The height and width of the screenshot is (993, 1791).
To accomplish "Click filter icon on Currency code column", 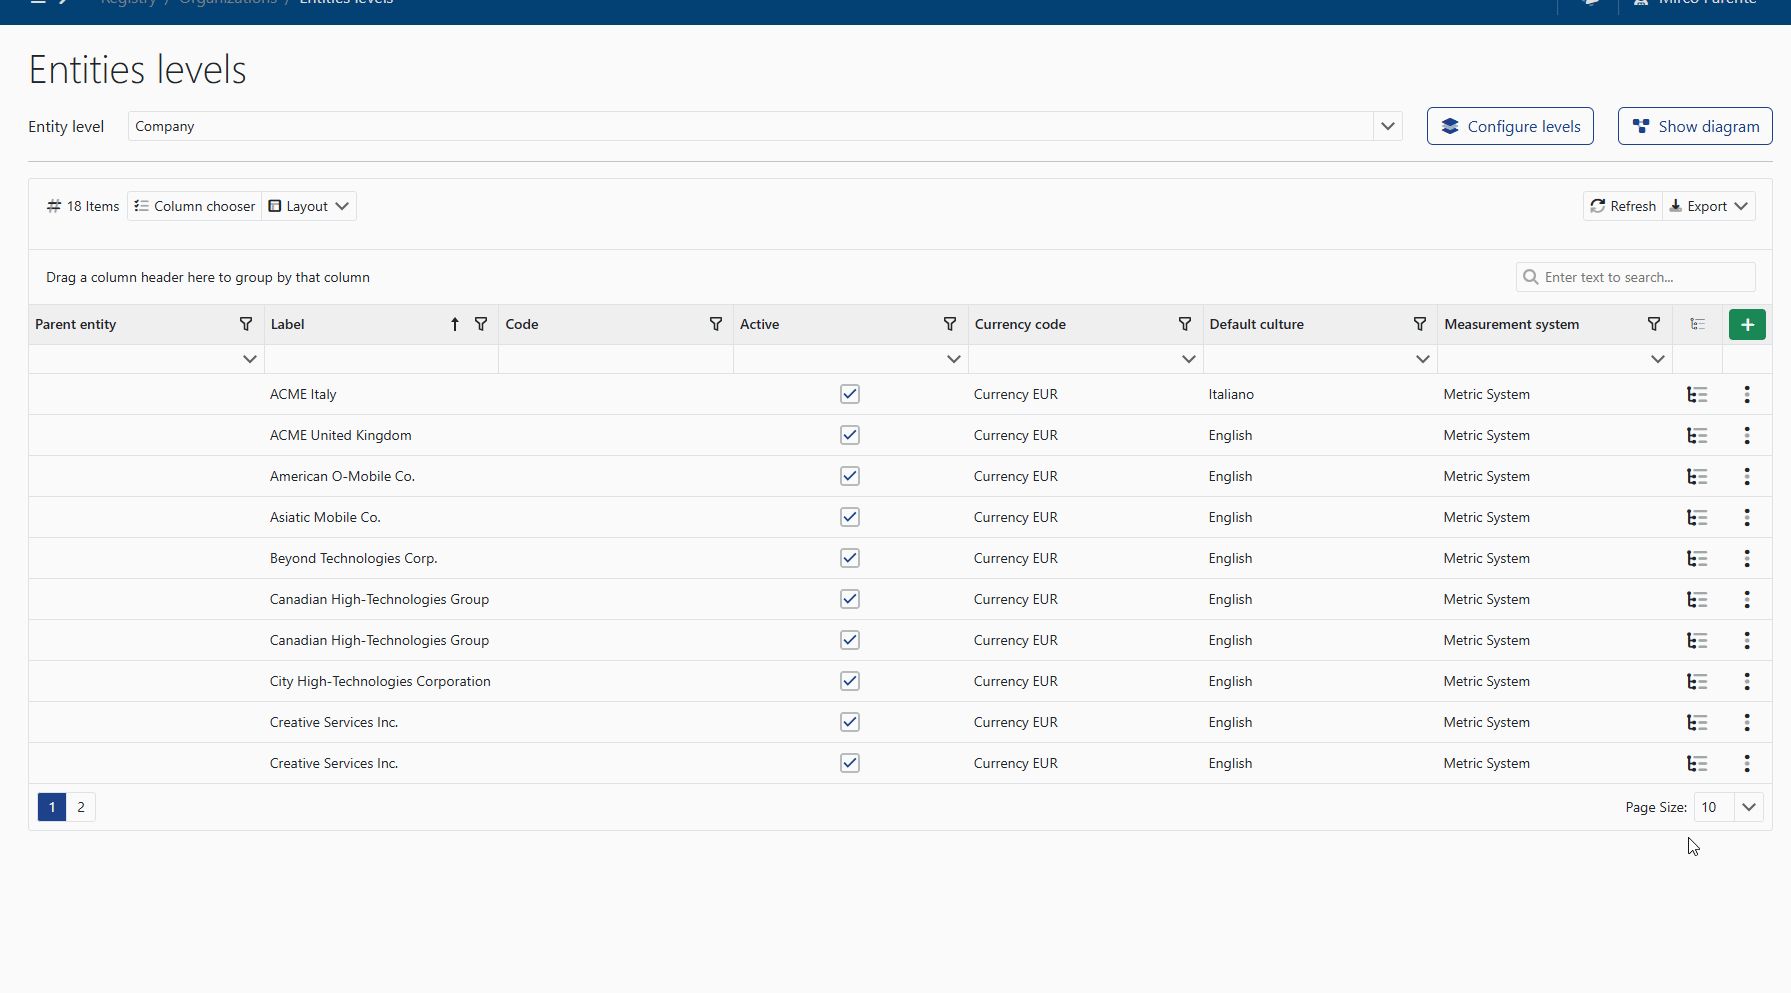I will pos(1184,325).
